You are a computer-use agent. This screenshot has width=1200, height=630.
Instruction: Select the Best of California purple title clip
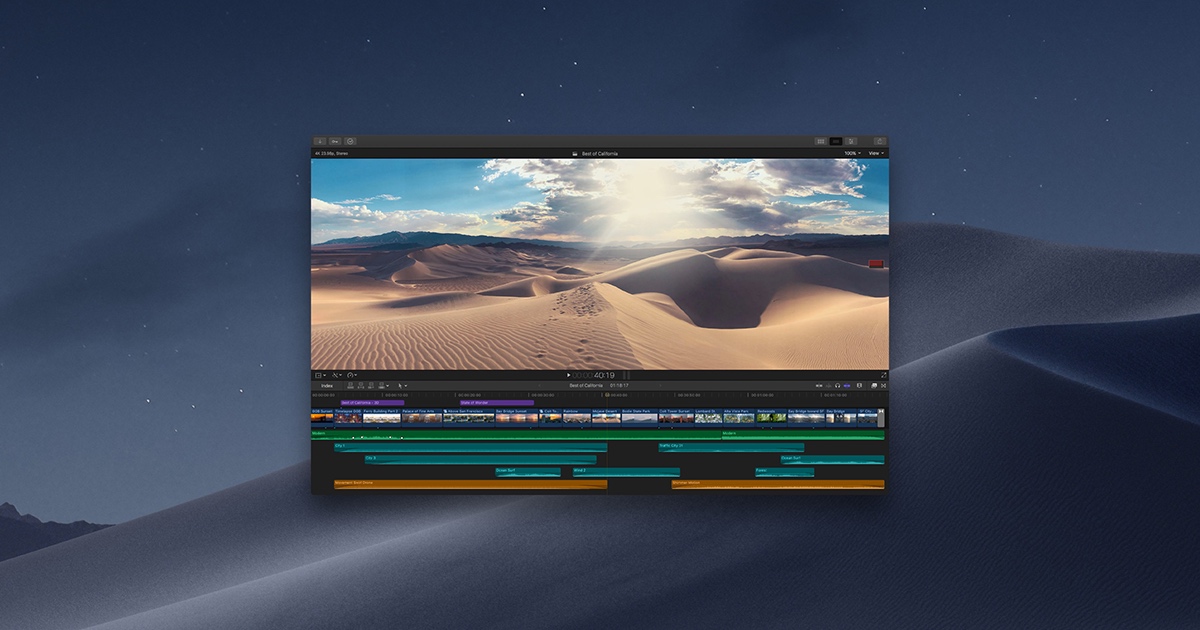coord(372,402)
